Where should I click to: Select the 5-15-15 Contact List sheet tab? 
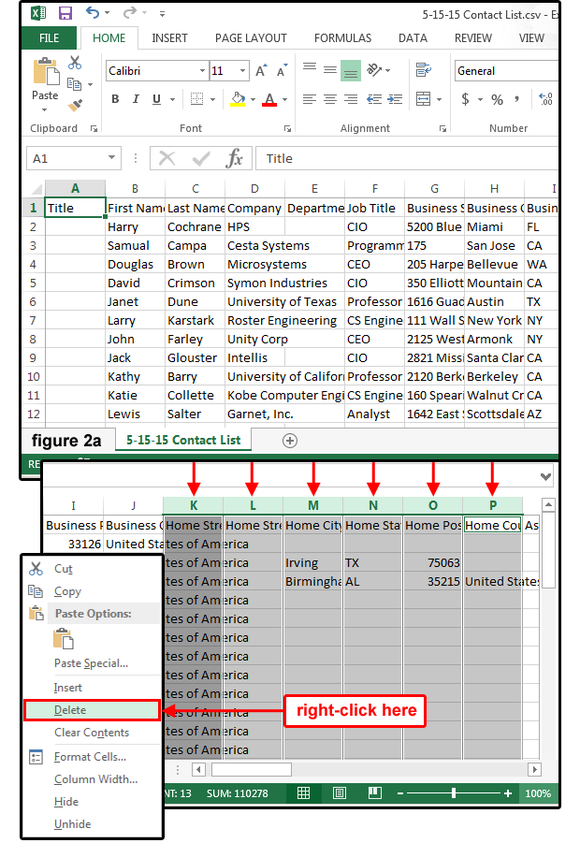click(x=183, y=440)
